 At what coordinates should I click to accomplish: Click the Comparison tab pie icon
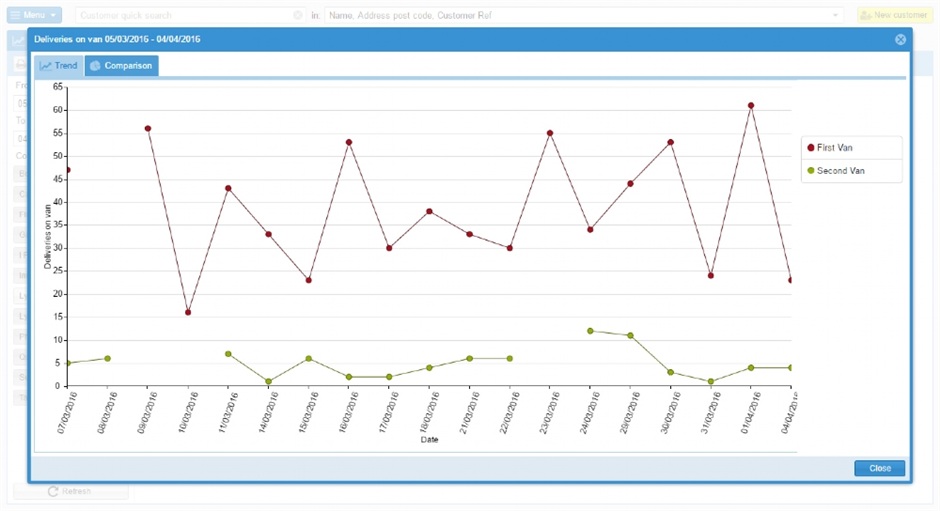point(95,66)
